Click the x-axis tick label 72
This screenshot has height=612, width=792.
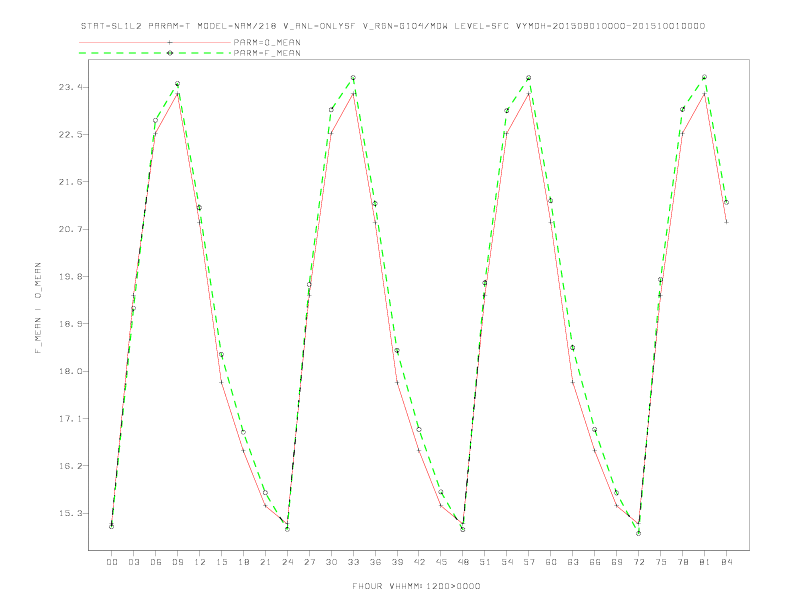coord(638,562)
